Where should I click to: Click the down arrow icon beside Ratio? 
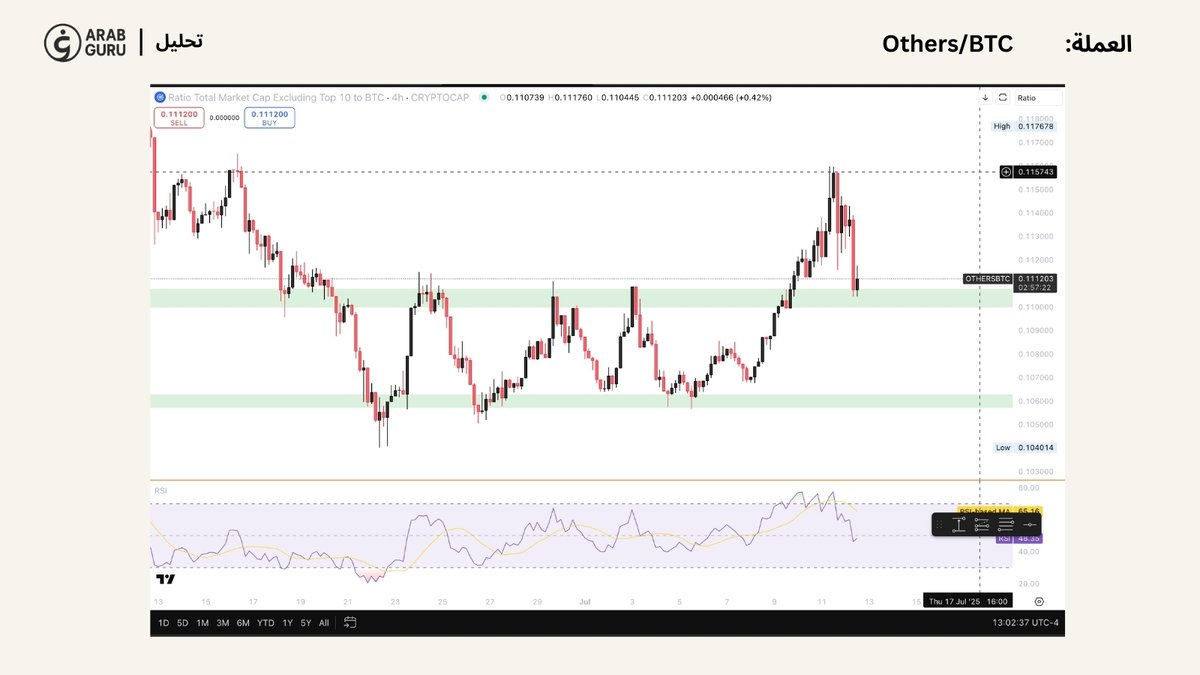(985, 98)
